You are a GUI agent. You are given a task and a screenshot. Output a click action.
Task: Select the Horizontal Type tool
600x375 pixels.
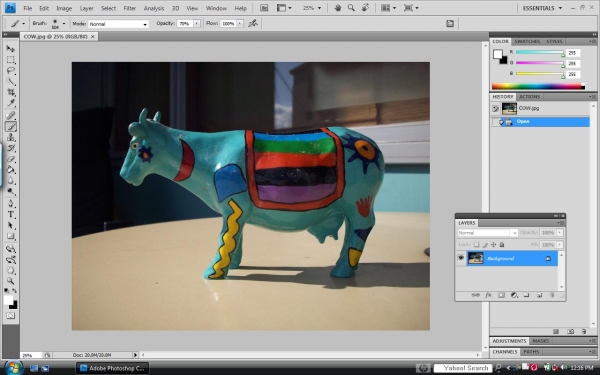(x=11, y=215)
